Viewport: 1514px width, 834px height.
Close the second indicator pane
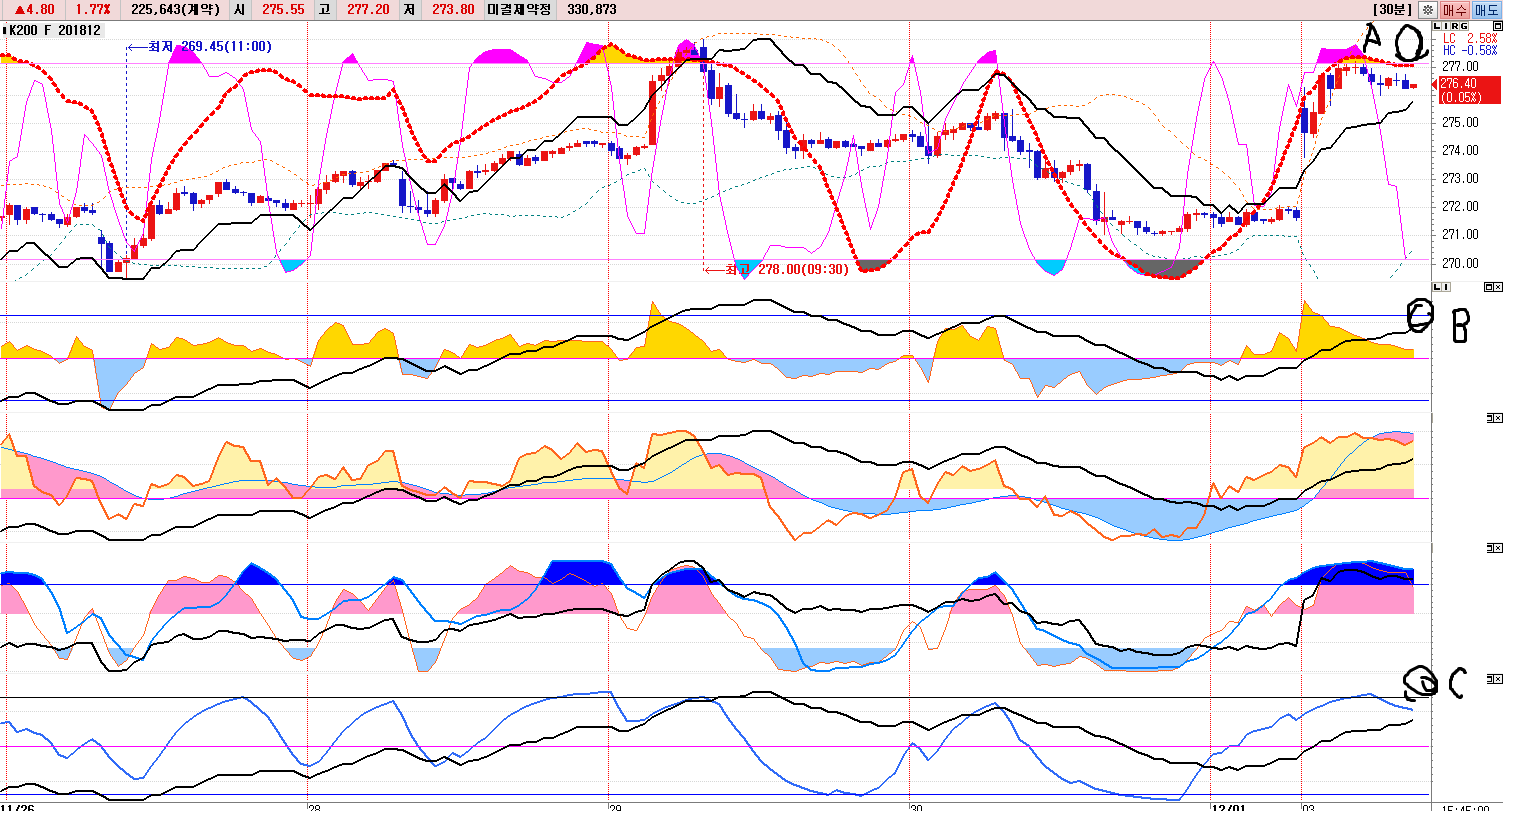tap(1498, 287)
